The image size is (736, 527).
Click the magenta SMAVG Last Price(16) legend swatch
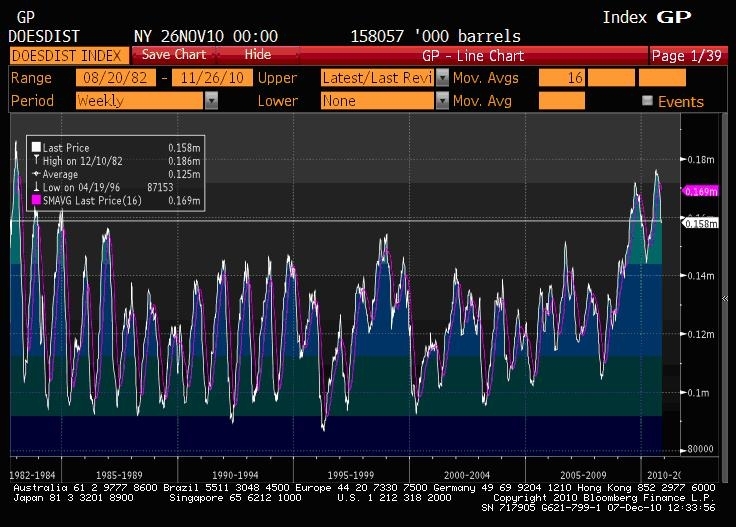(x=36, y=201)
